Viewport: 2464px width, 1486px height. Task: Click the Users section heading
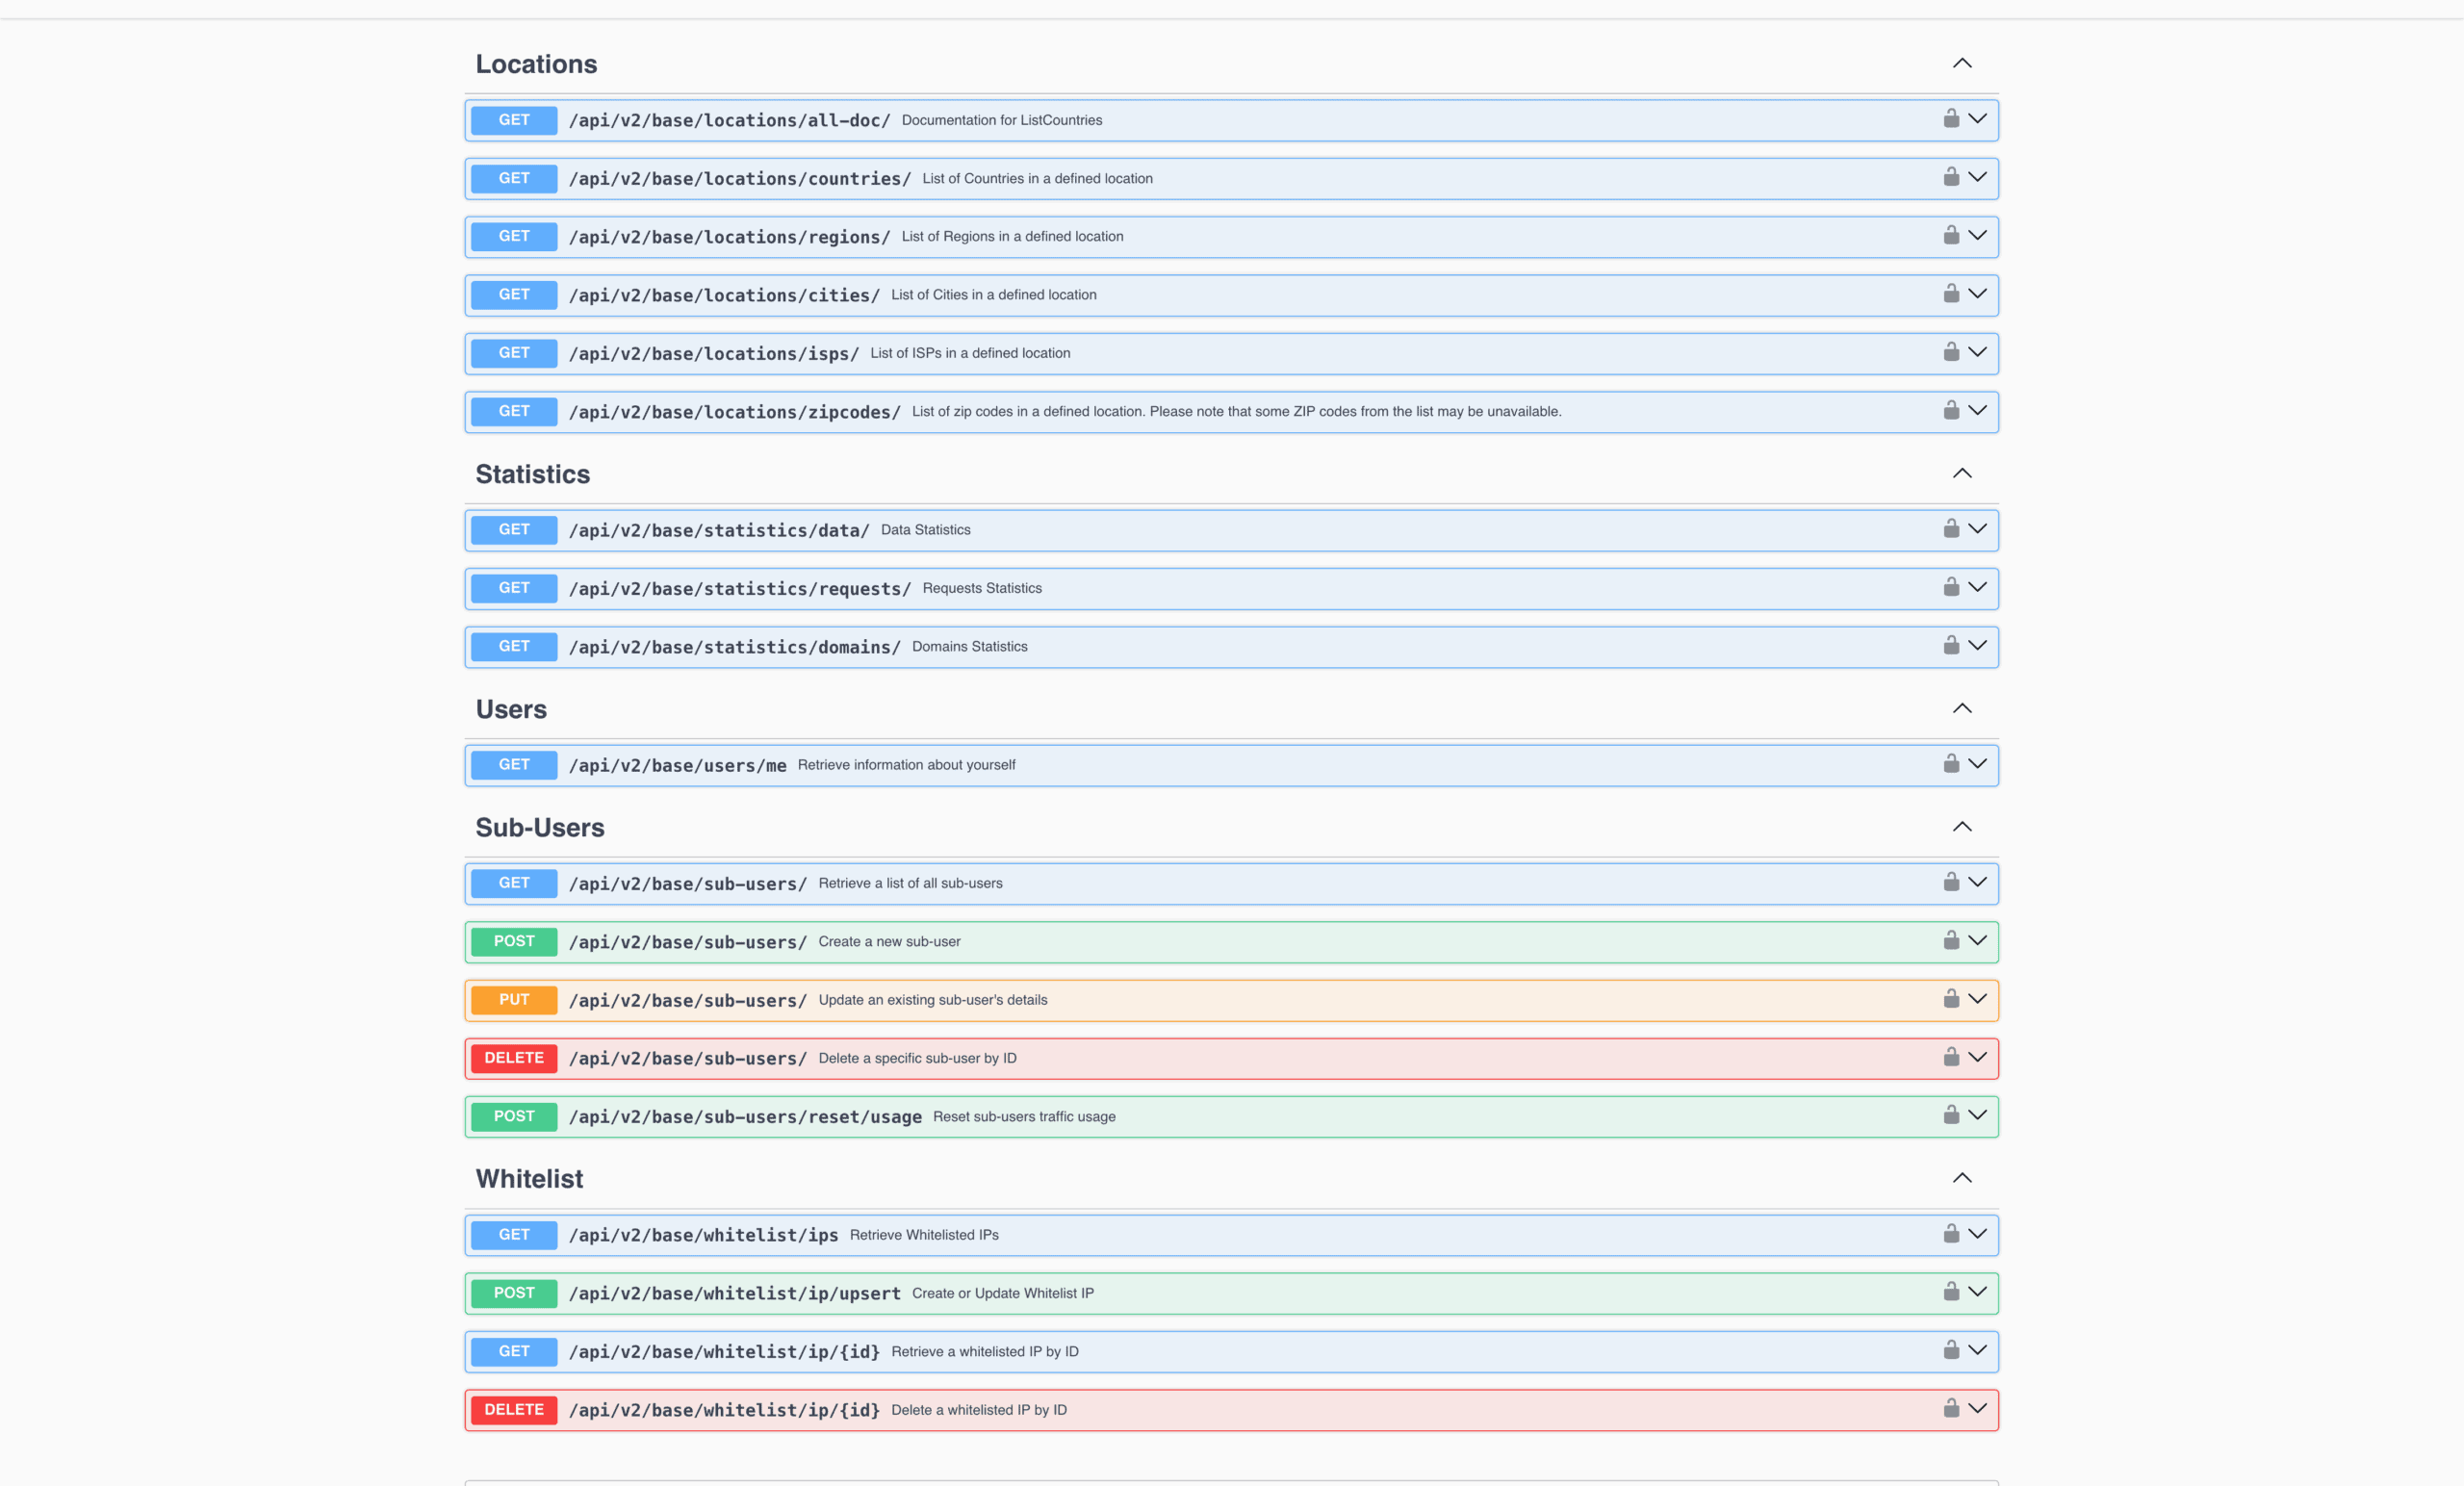click(x=510, y=709)
